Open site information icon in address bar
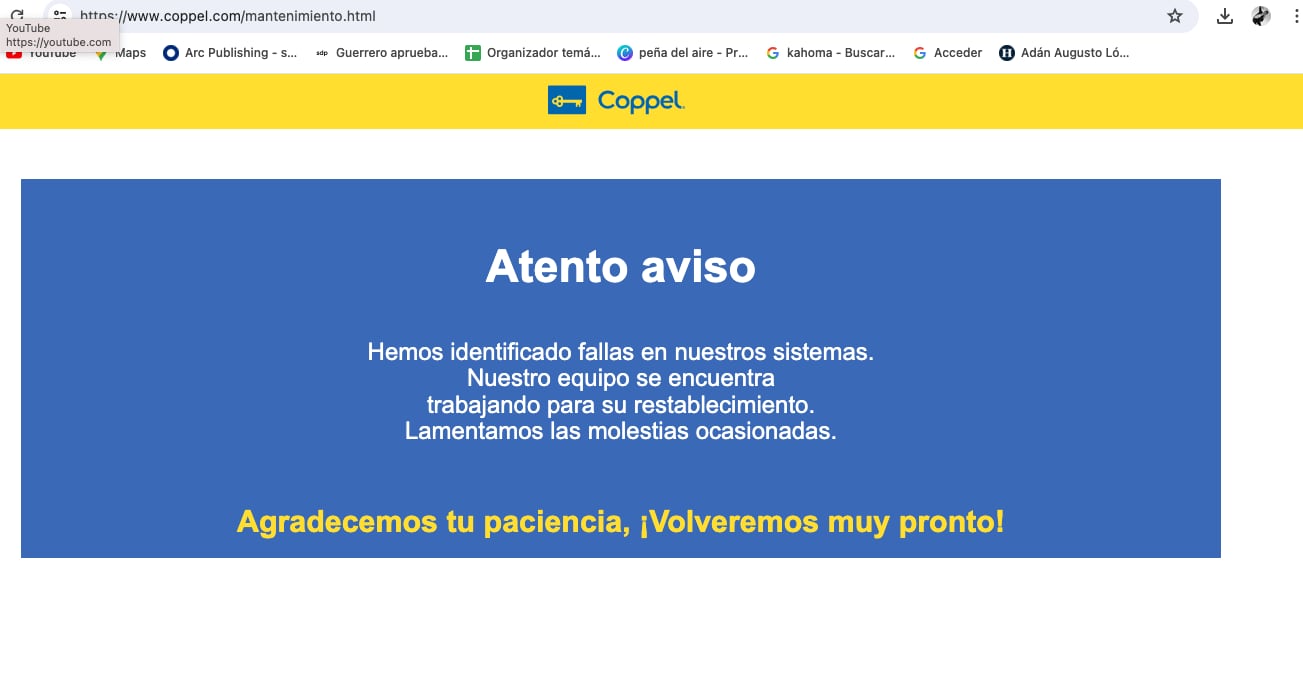The width and height of the screenshot is (1303, 688). 61,15
